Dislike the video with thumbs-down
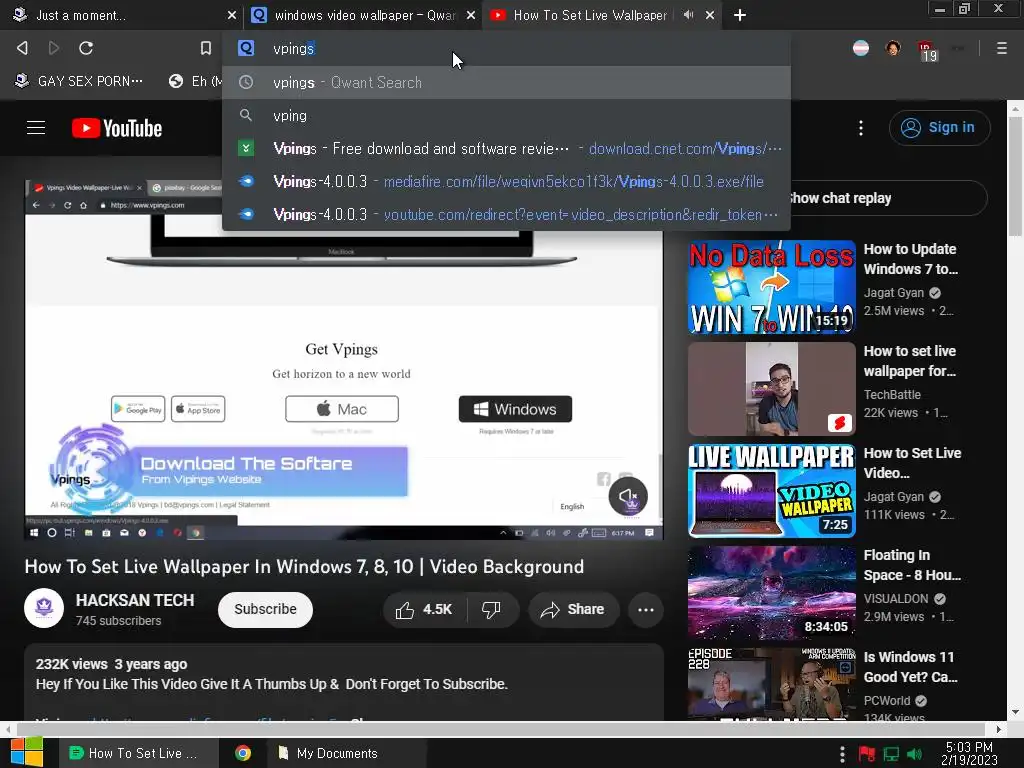 coord(491,609)
